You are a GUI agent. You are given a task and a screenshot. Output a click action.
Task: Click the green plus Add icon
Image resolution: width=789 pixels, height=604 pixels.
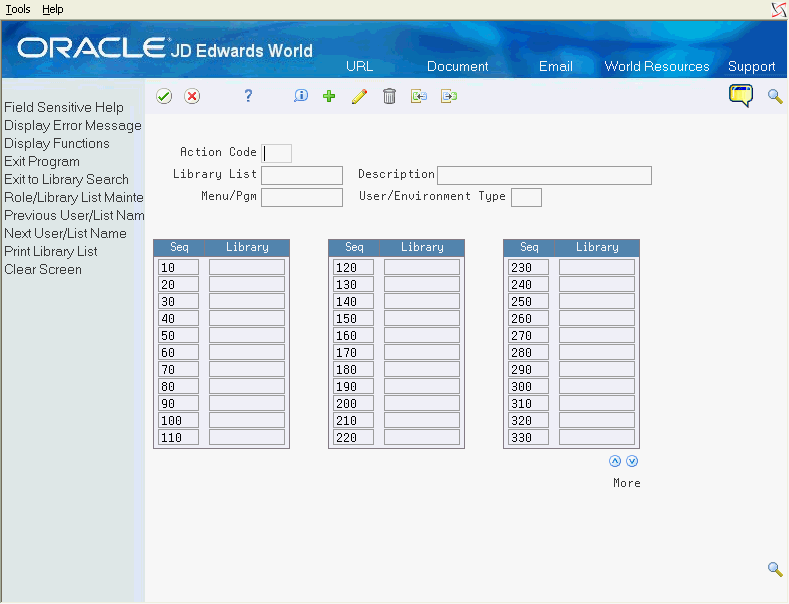pyautogui.click(x=329, y=96)
